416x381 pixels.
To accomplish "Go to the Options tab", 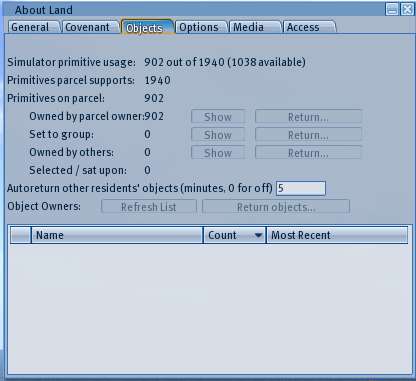I will [201, 27].
